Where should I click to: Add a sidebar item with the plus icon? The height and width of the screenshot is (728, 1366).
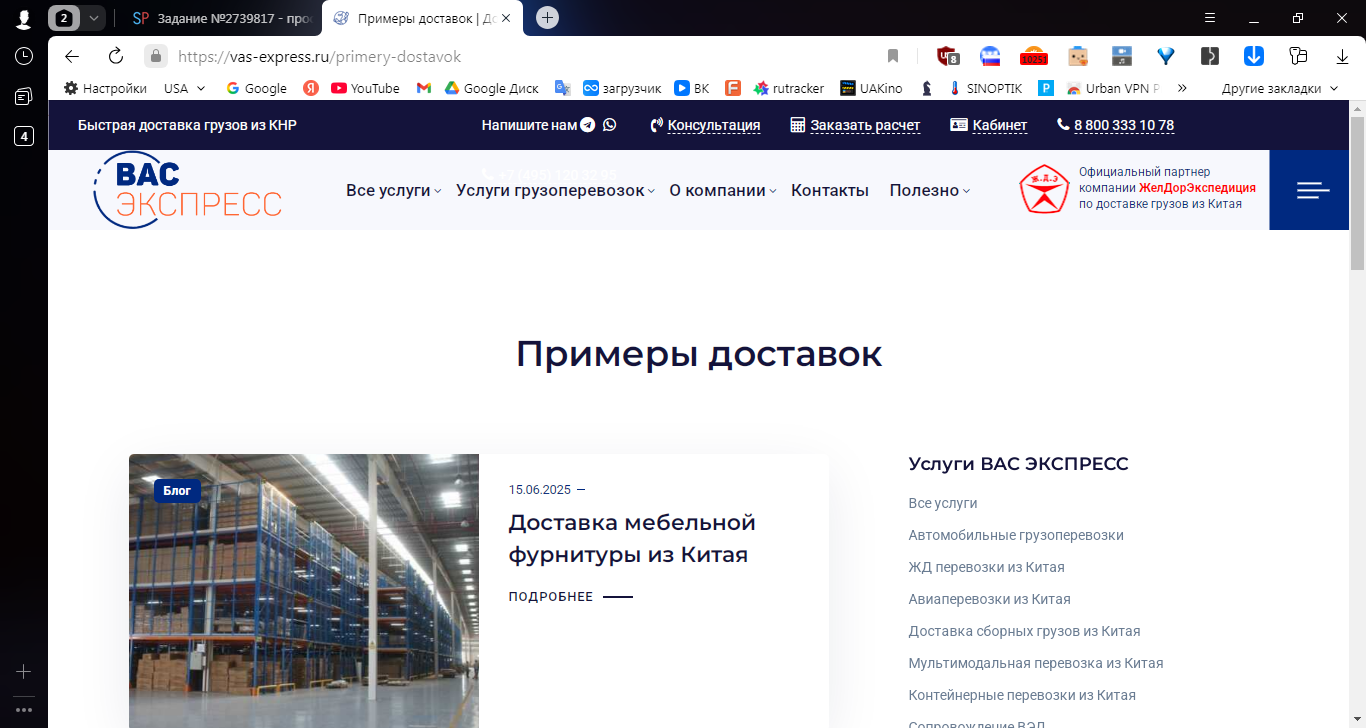click(x=24, y=672)
